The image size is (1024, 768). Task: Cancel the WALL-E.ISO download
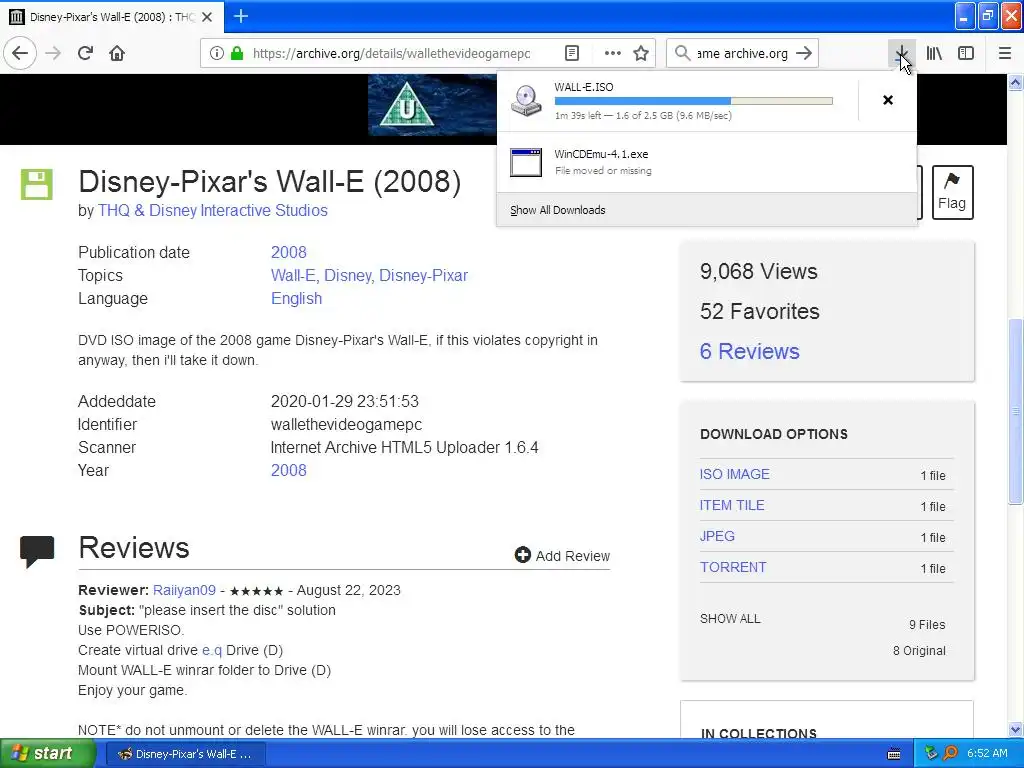[888, 100]
